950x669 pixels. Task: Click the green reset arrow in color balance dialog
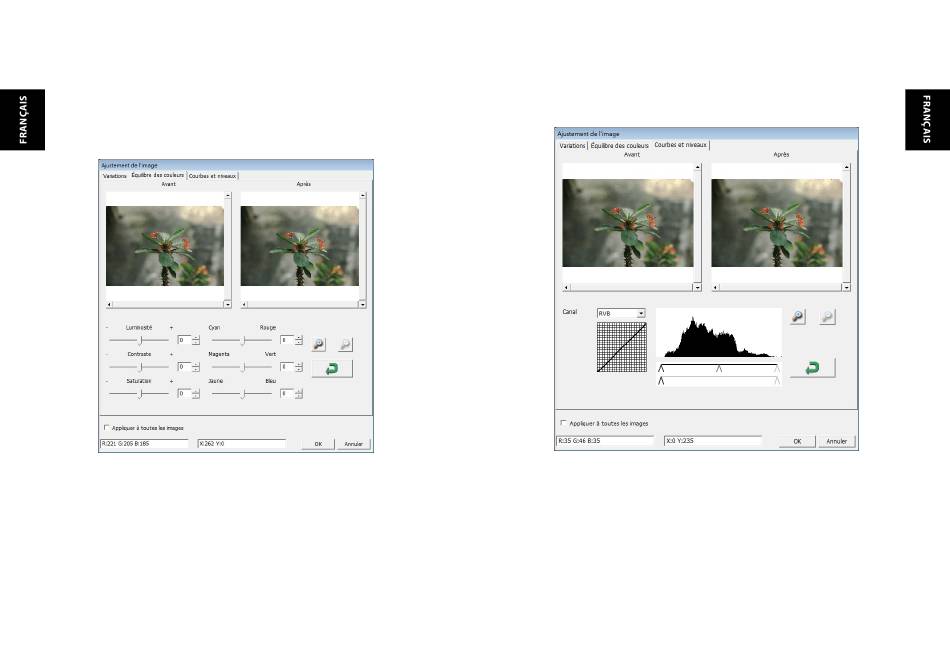[332, 368]
